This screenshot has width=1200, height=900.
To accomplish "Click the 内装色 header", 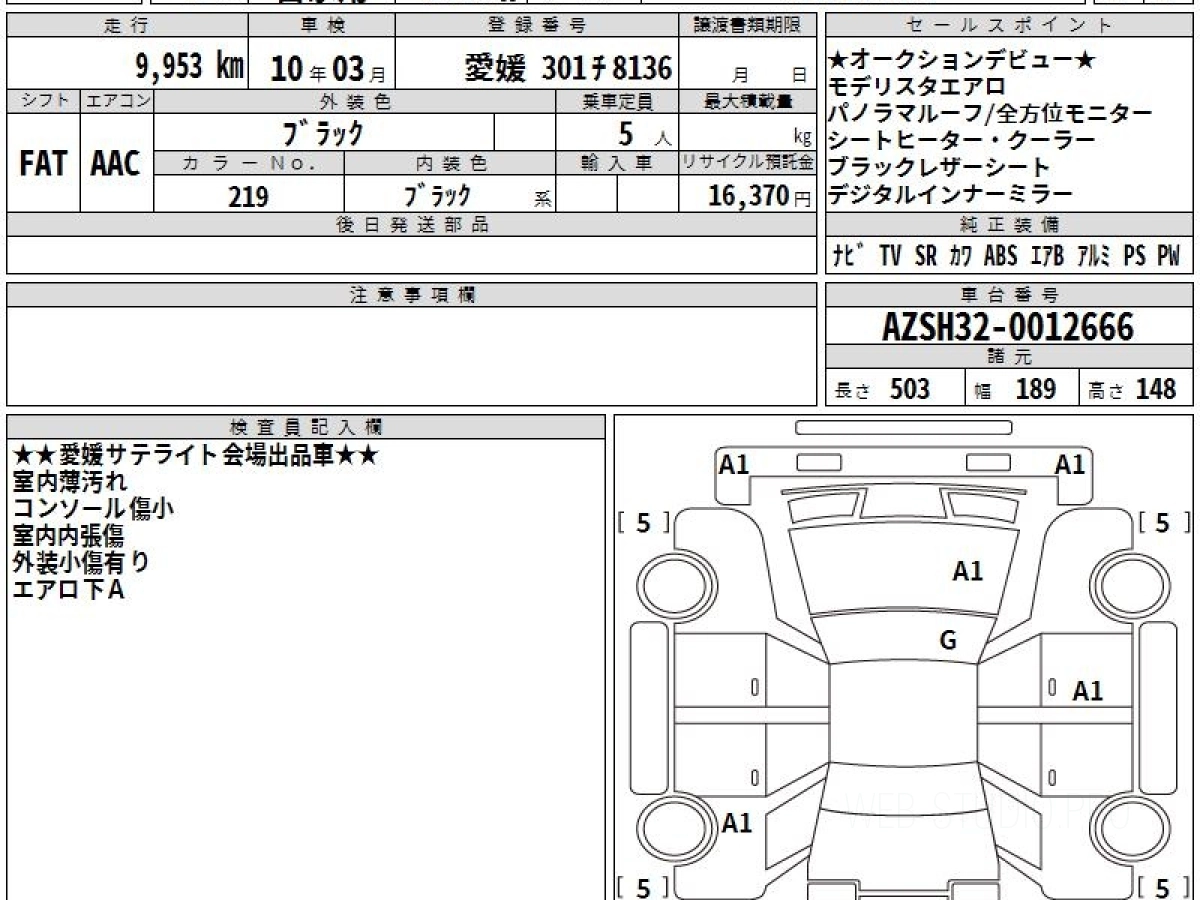I will pos(450,163).
